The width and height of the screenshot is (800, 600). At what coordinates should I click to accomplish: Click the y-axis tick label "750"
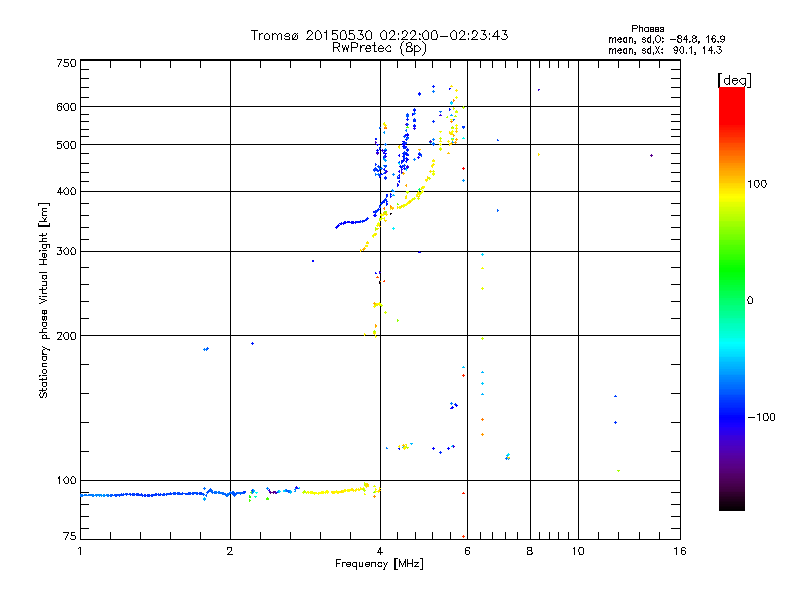click(x=66, y=63)
